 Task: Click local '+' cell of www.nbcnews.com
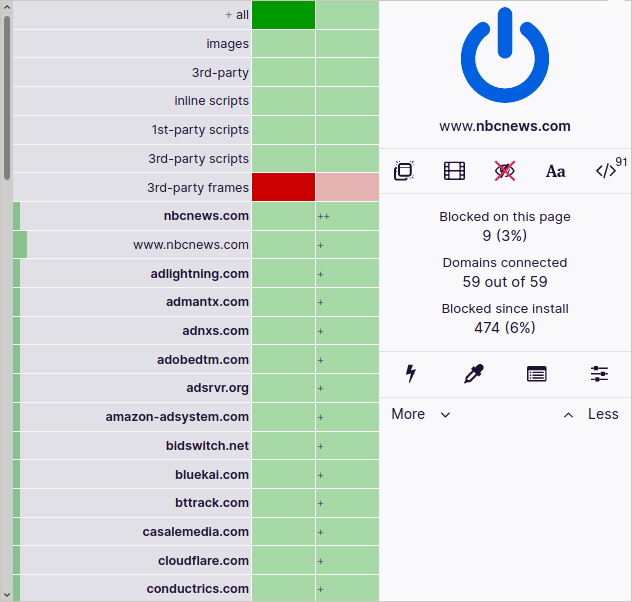pos(347,245)
